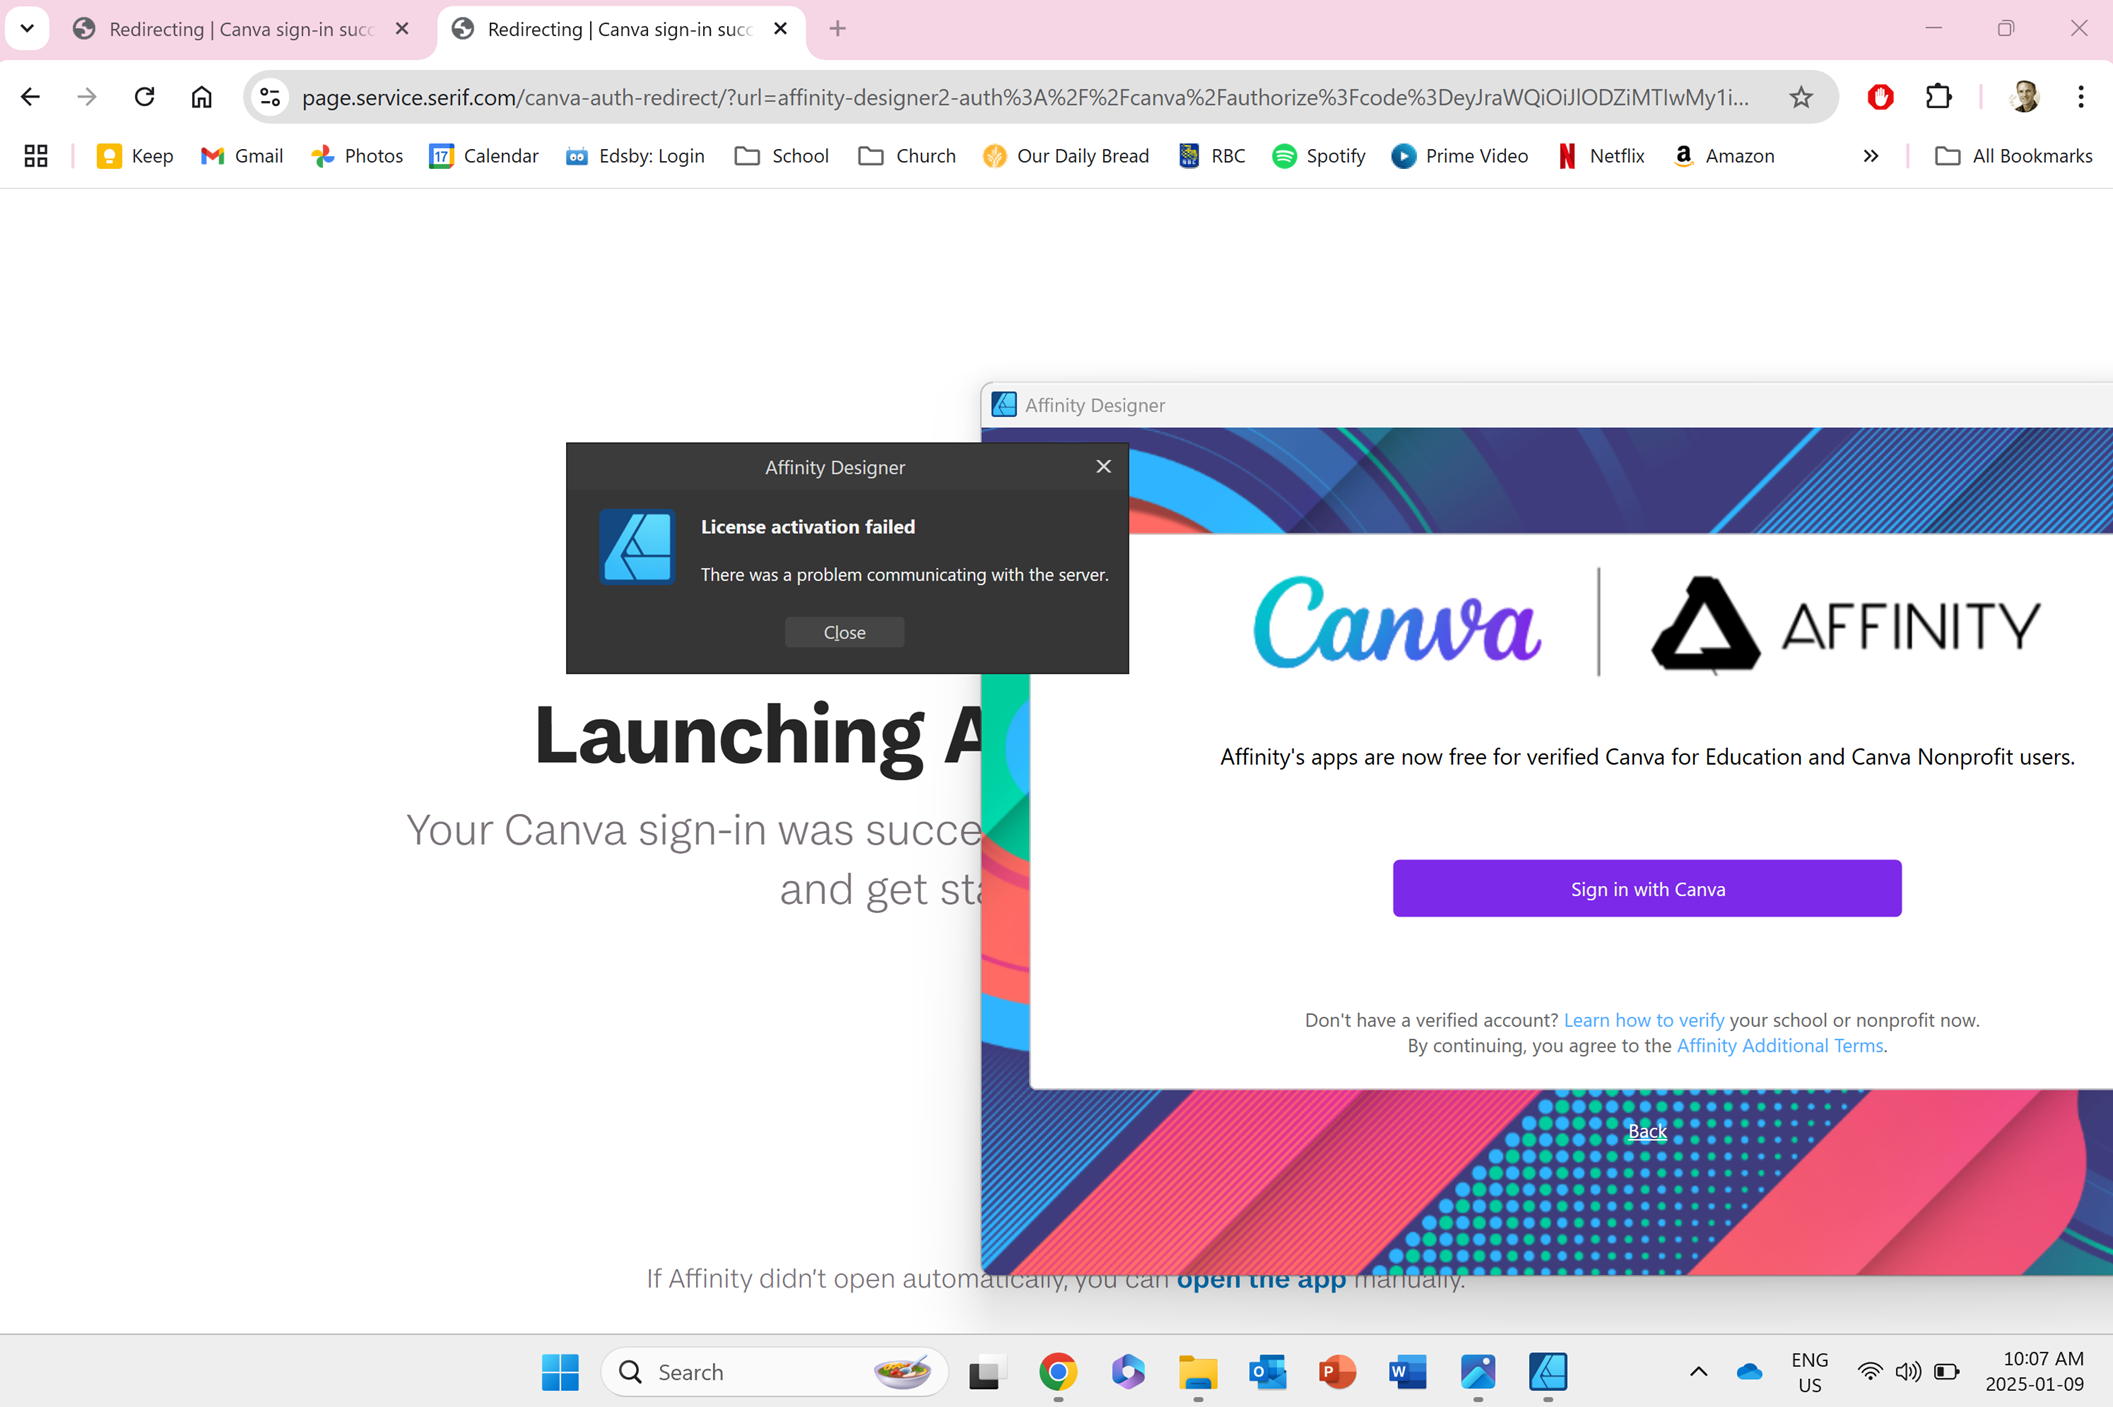2113x1407 pixels.
Task: Open the RBC bookmark
Action: 1212,156
